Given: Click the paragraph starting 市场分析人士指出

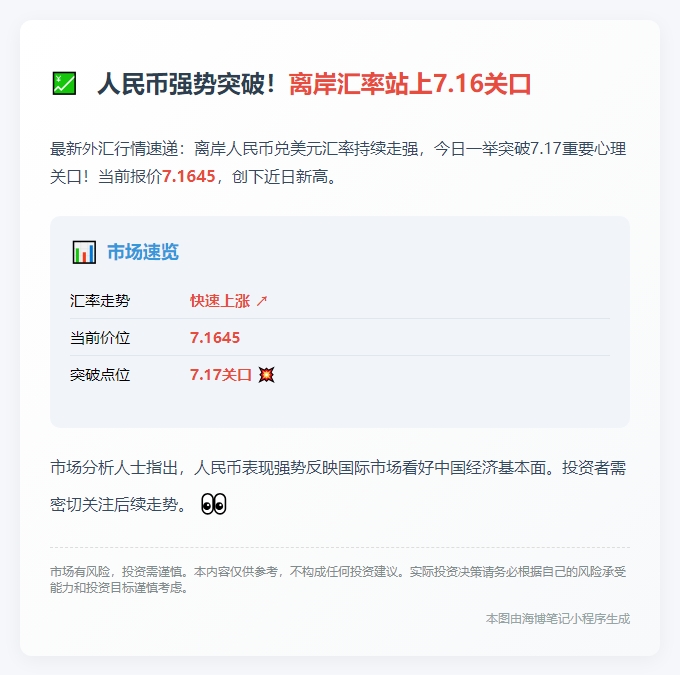Looking at the screenshot, I should (338, 486).
